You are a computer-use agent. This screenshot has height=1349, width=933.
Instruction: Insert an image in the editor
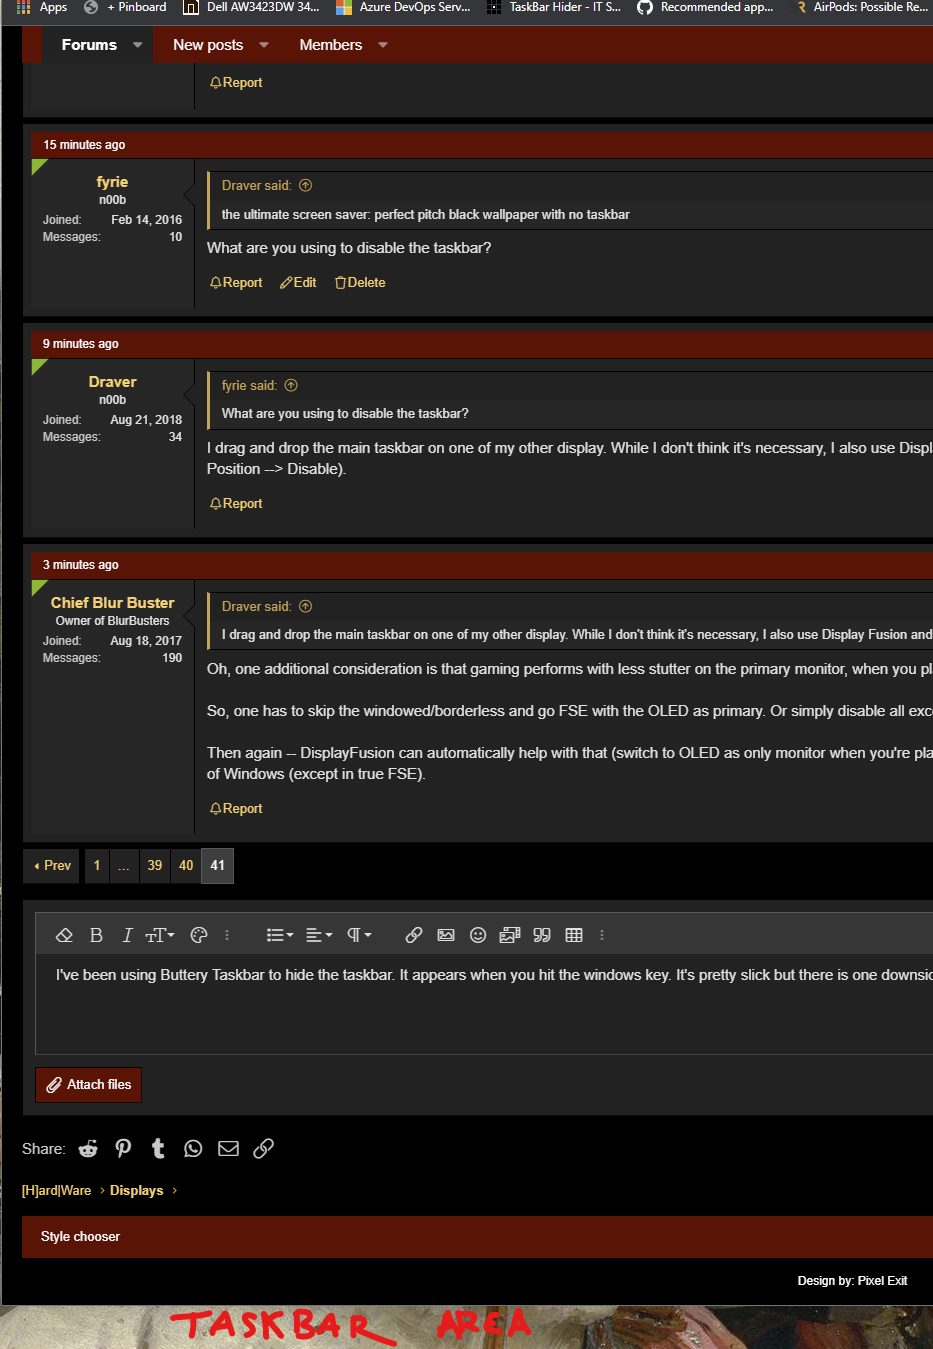[x=446, y=935]
